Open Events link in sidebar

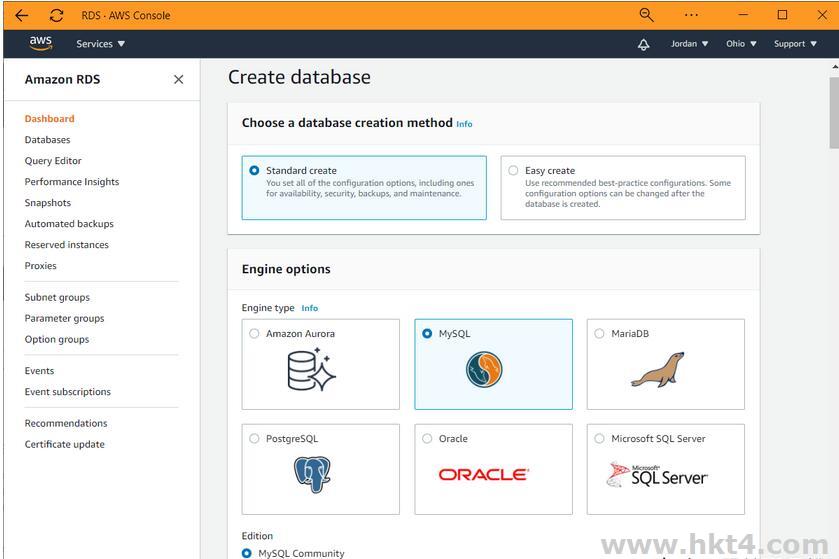39,371
